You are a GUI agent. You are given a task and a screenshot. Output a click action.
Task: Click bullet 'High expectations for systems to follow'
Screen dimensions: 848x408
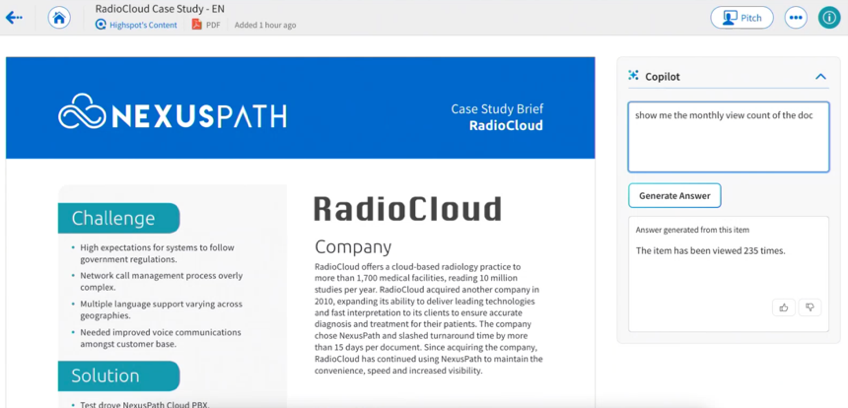click(x=157, y=247)
